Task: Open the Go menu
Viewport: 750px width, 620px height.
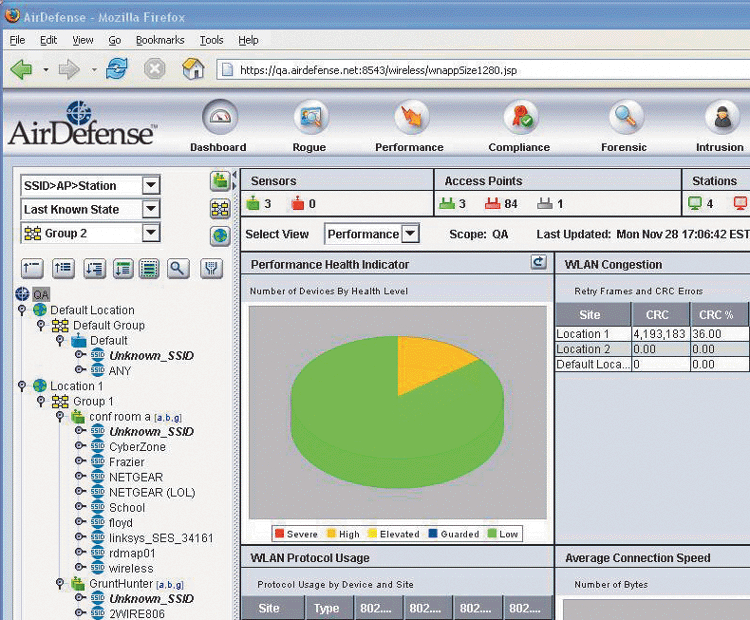Action: click(115, 40)
